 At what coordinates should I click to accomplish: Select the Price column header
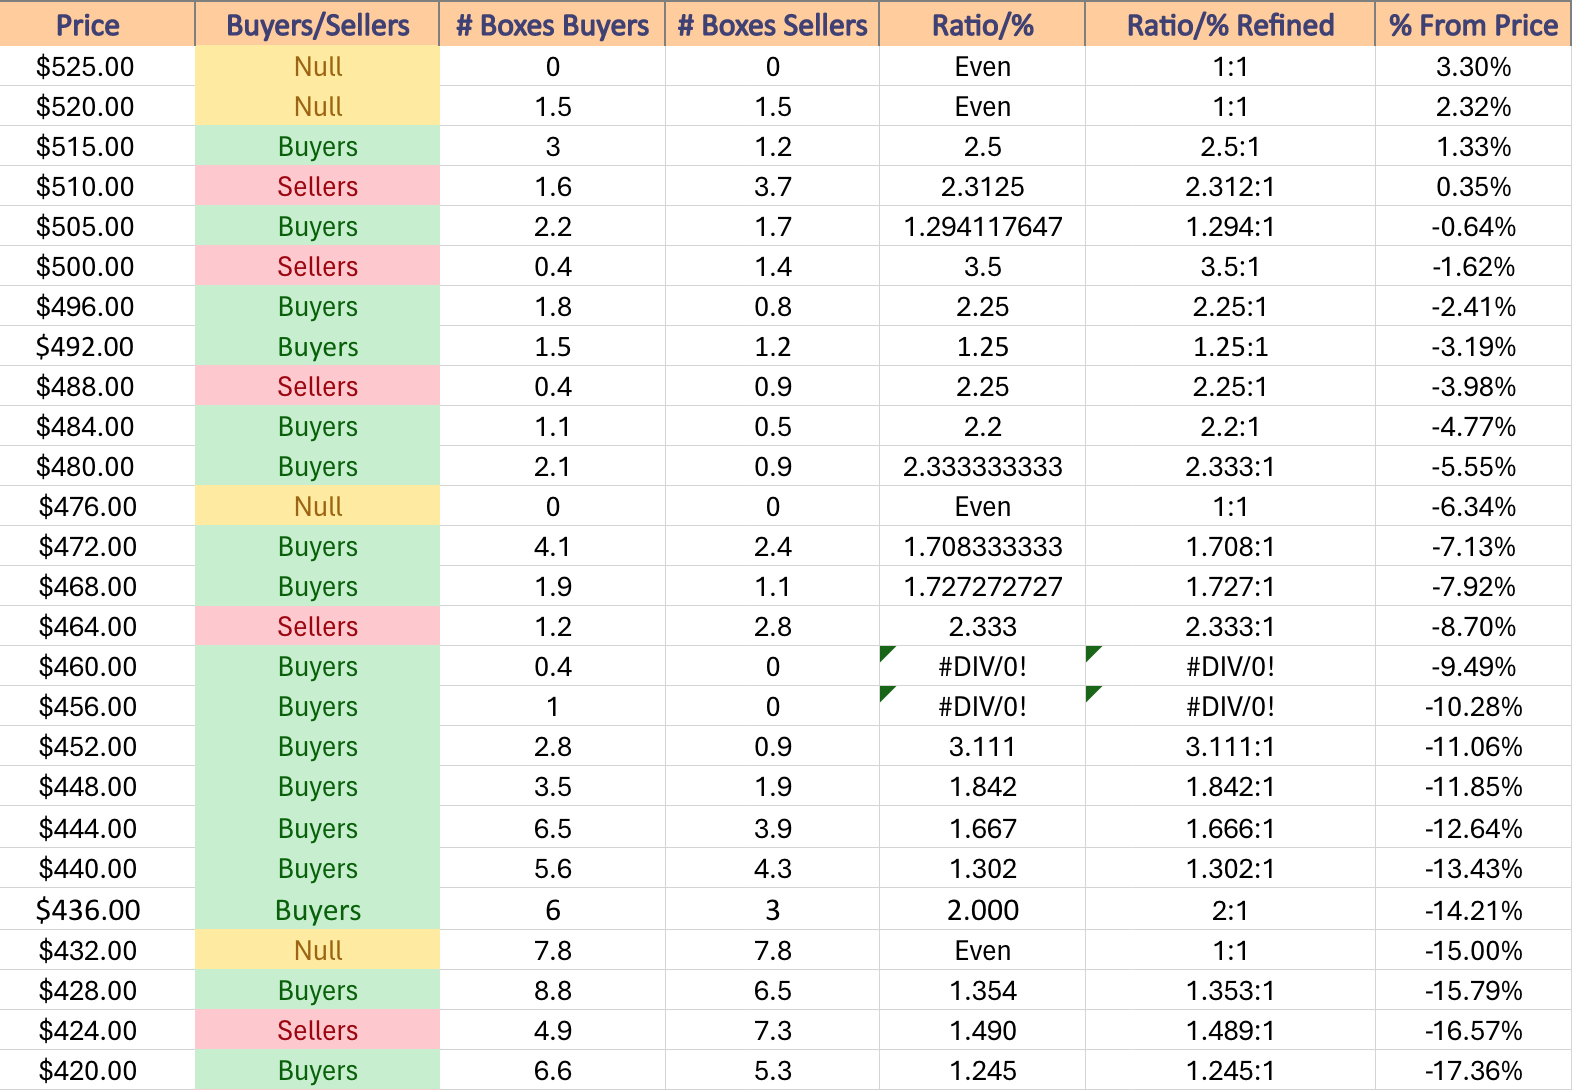[x=97, y=24]
